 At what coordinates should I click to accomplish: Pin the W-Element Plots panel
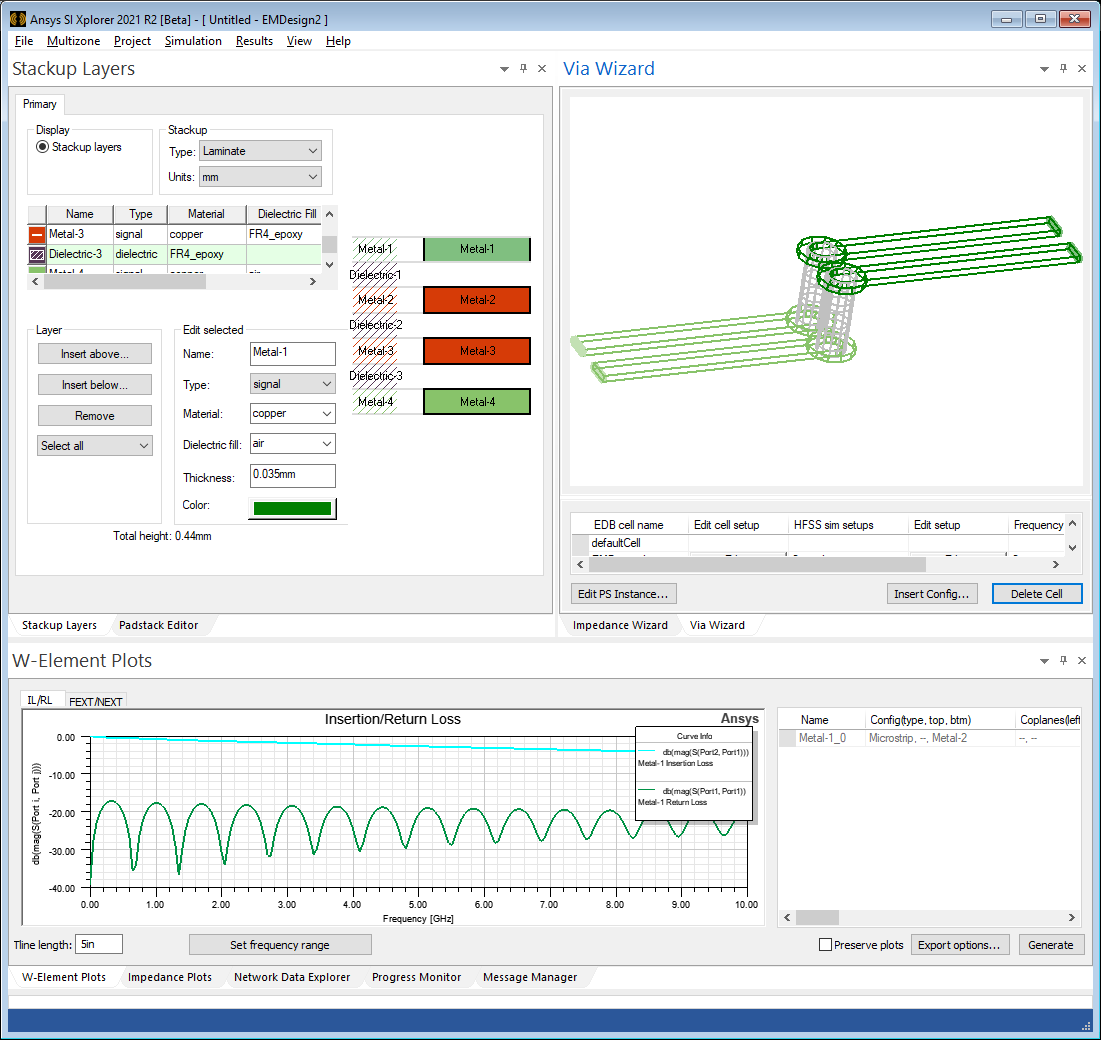1063,661
